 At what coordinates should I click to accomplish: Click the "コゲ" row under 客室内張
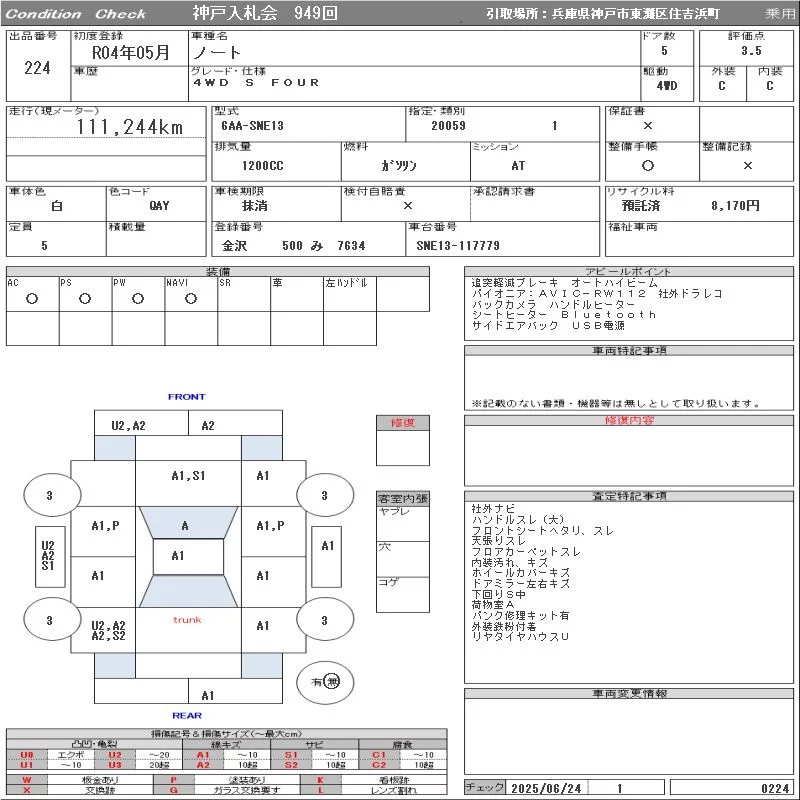click(x=403, y=594)
